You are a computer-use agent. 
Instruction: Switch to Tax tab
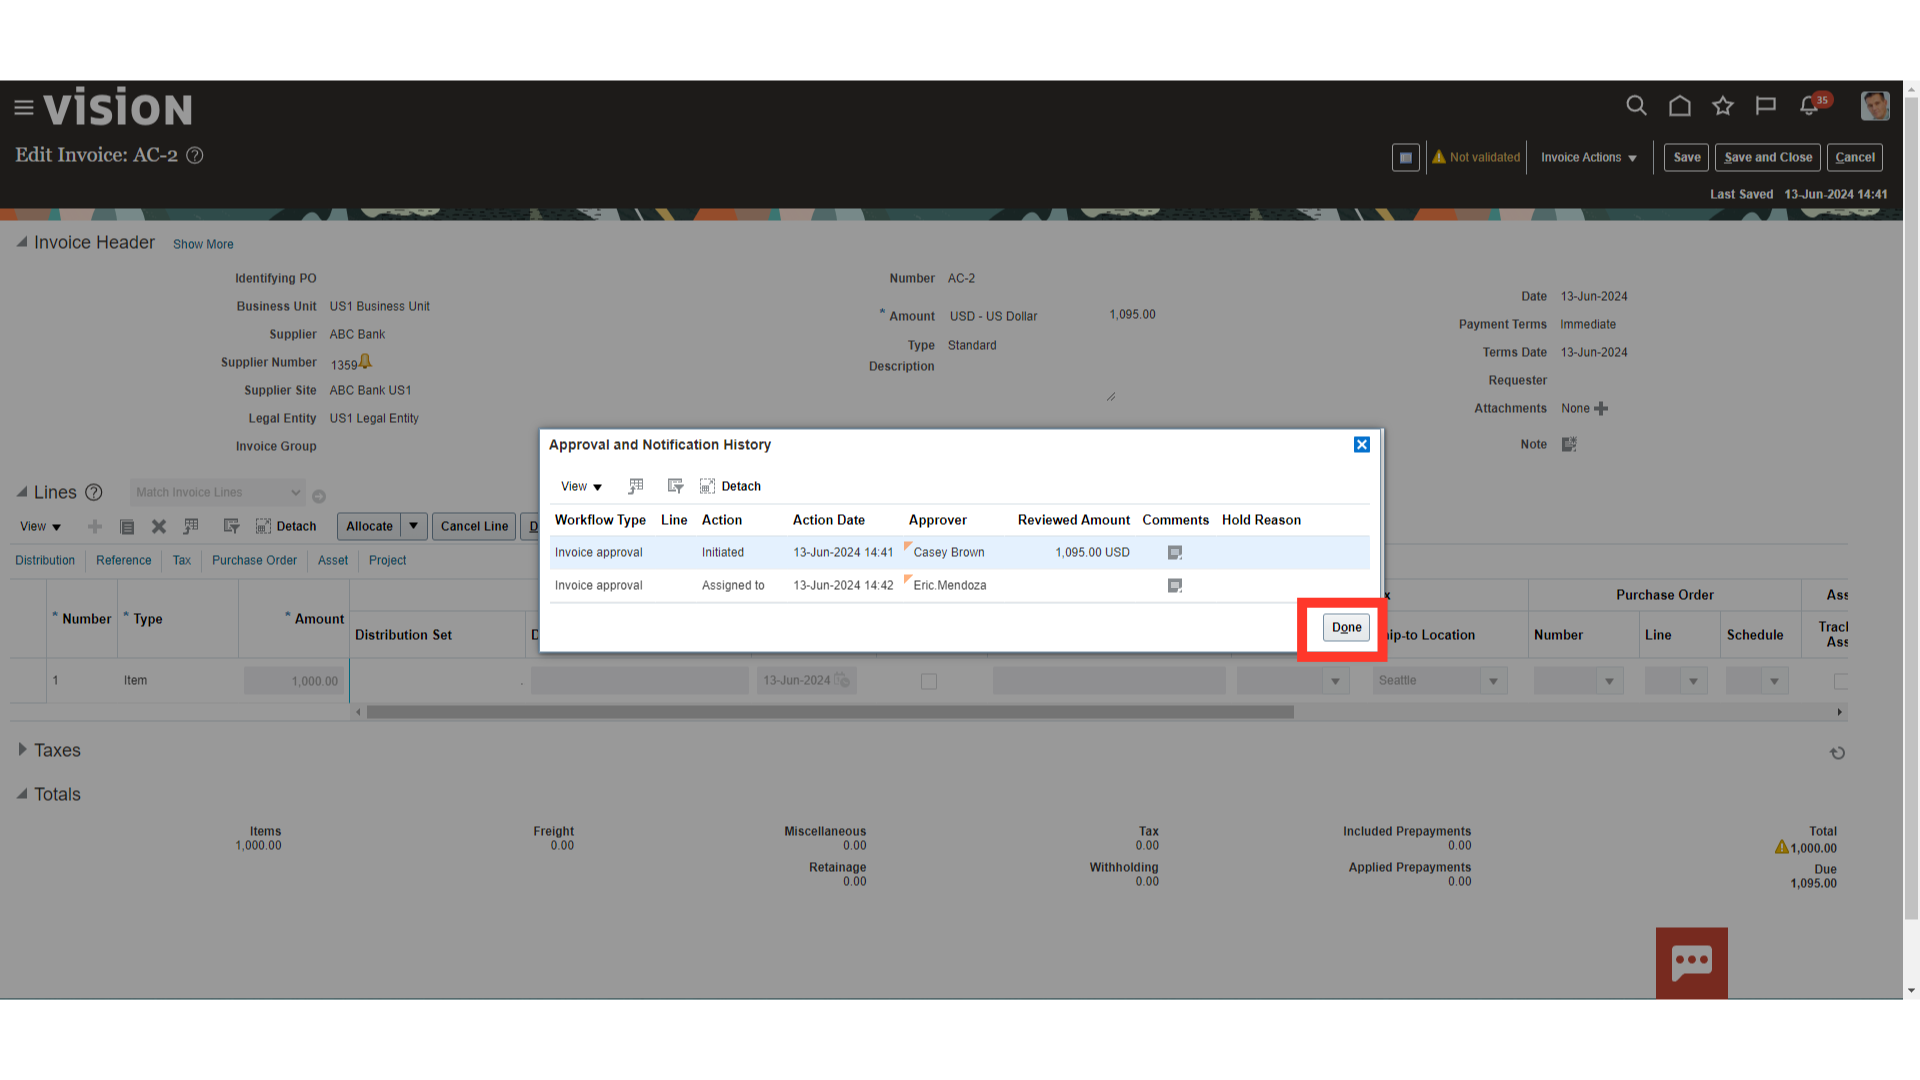(182, 560)
